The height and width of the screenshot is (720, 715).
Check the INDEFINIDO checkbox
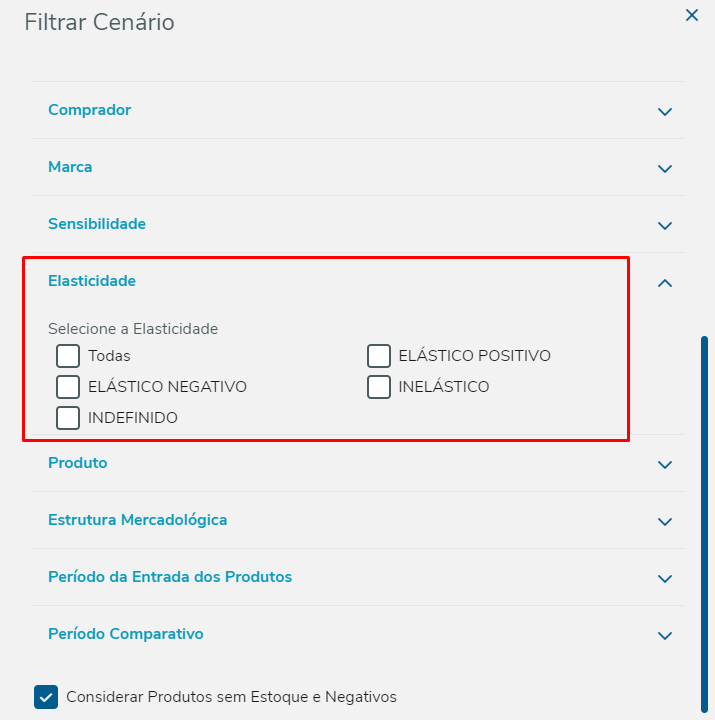(x=68, y=418)
